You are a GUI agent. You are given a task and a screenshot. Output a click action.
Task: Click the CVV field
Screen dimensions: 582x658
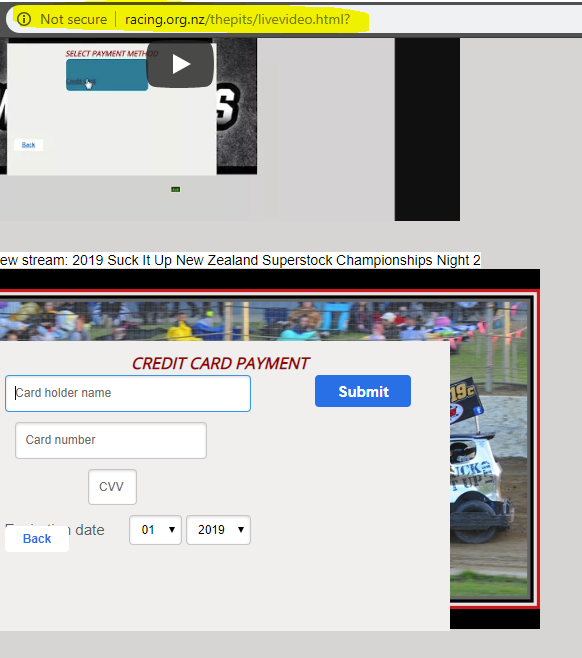pyautogui.click(x=112, y=487)
